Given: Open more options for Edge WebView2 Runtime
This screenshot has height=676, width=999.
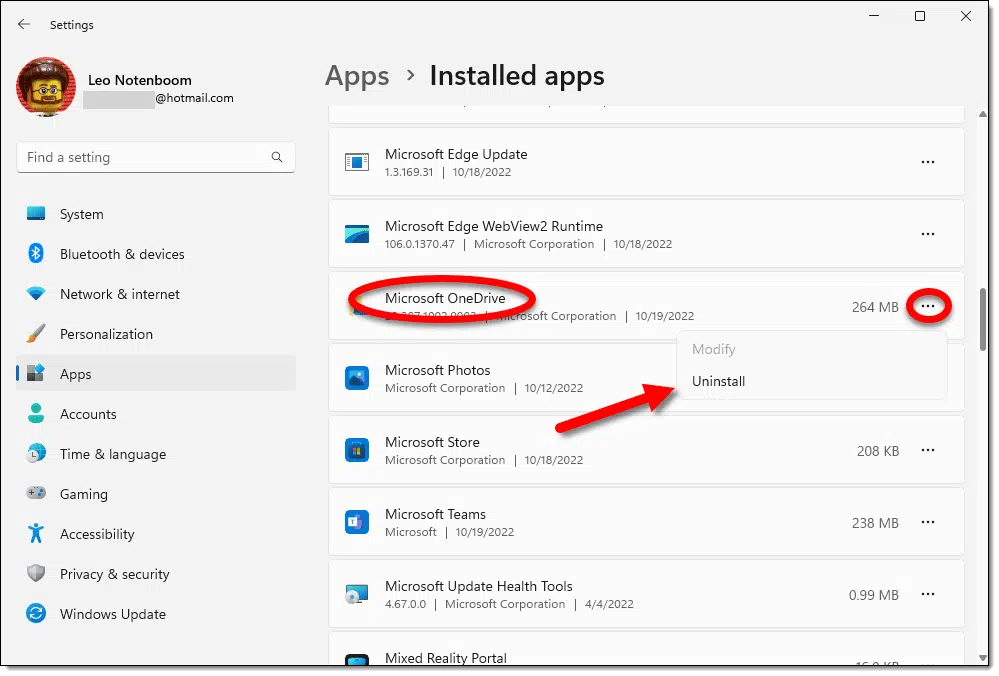Looking at the screenshot, I should click(x=929, y=234).
